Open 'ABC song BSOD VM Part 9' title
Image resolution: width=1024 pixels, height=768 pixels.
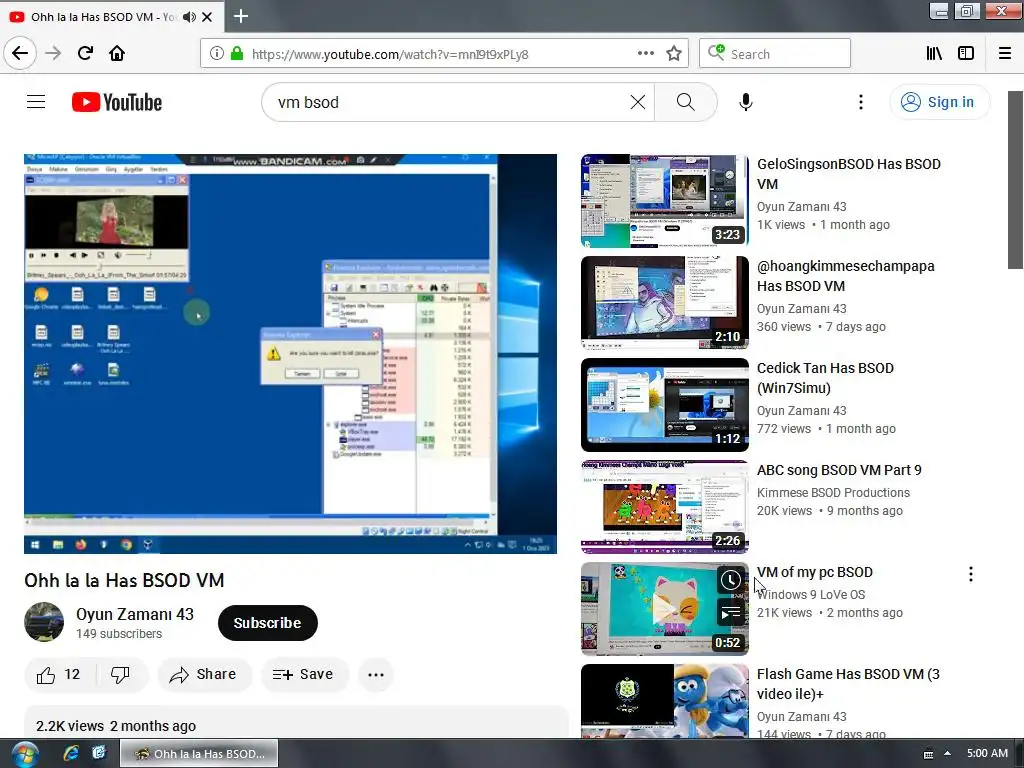tap(839, 470)
